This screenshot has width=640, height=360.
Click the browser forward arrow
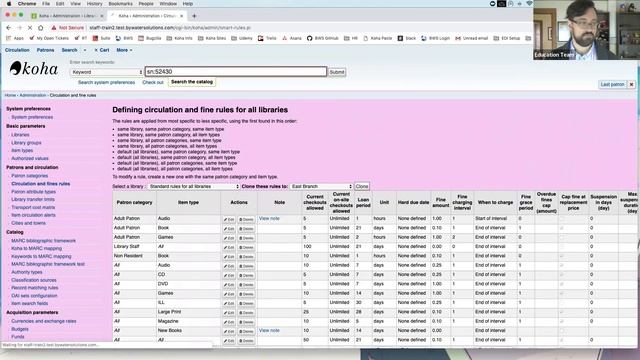pos(19,28)
